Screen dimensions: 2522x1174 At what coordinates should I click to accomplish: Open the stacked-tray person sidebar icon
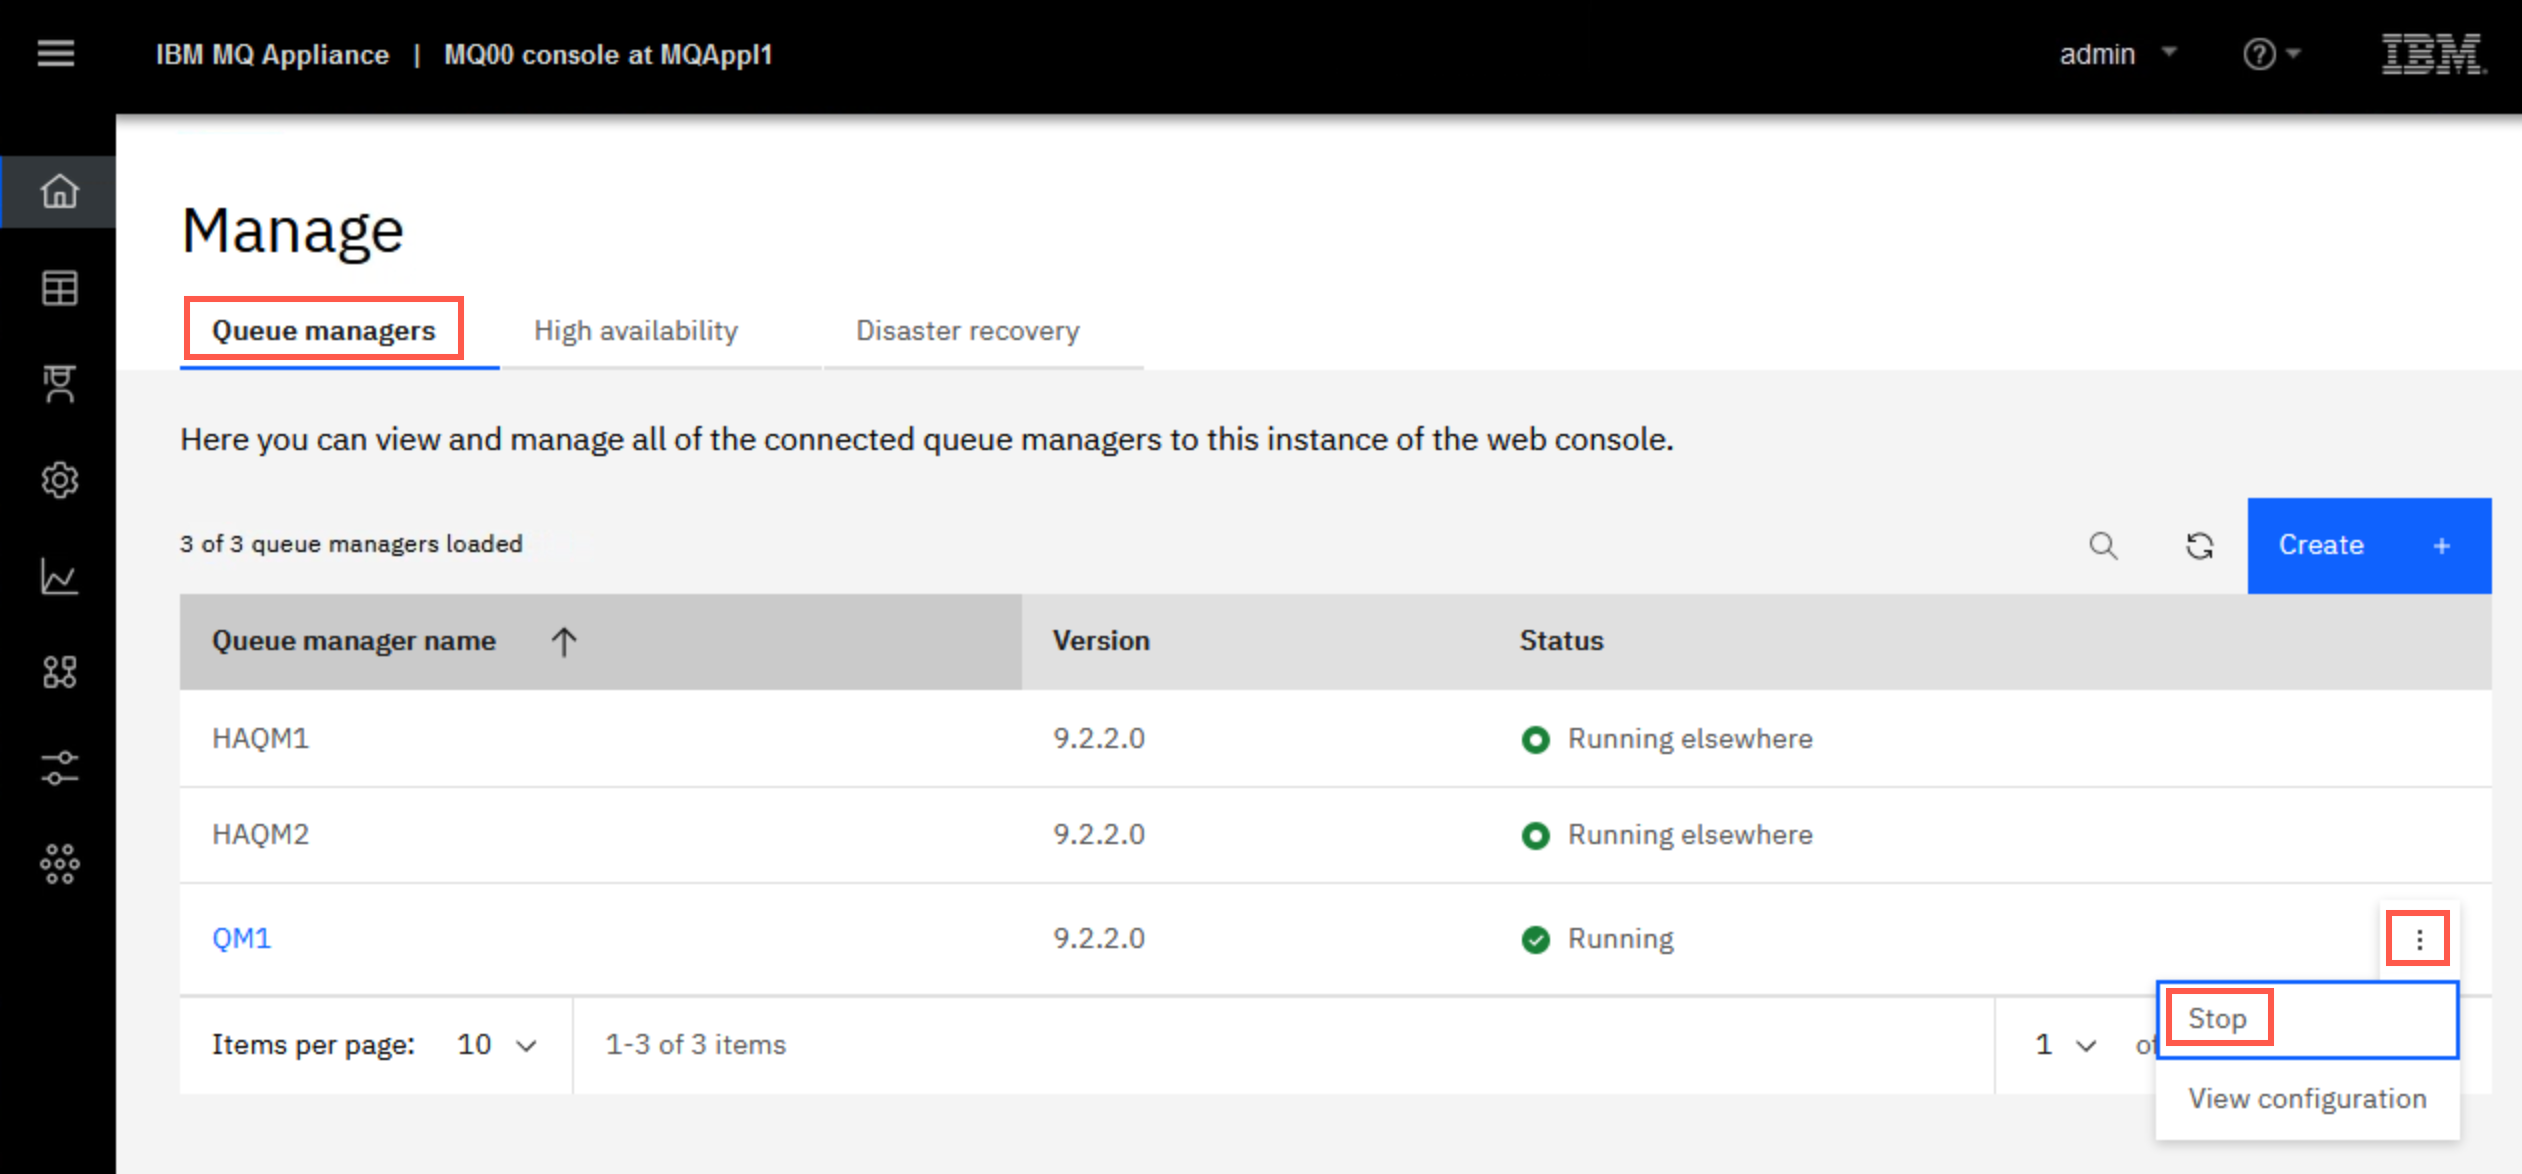click(59, 384)
